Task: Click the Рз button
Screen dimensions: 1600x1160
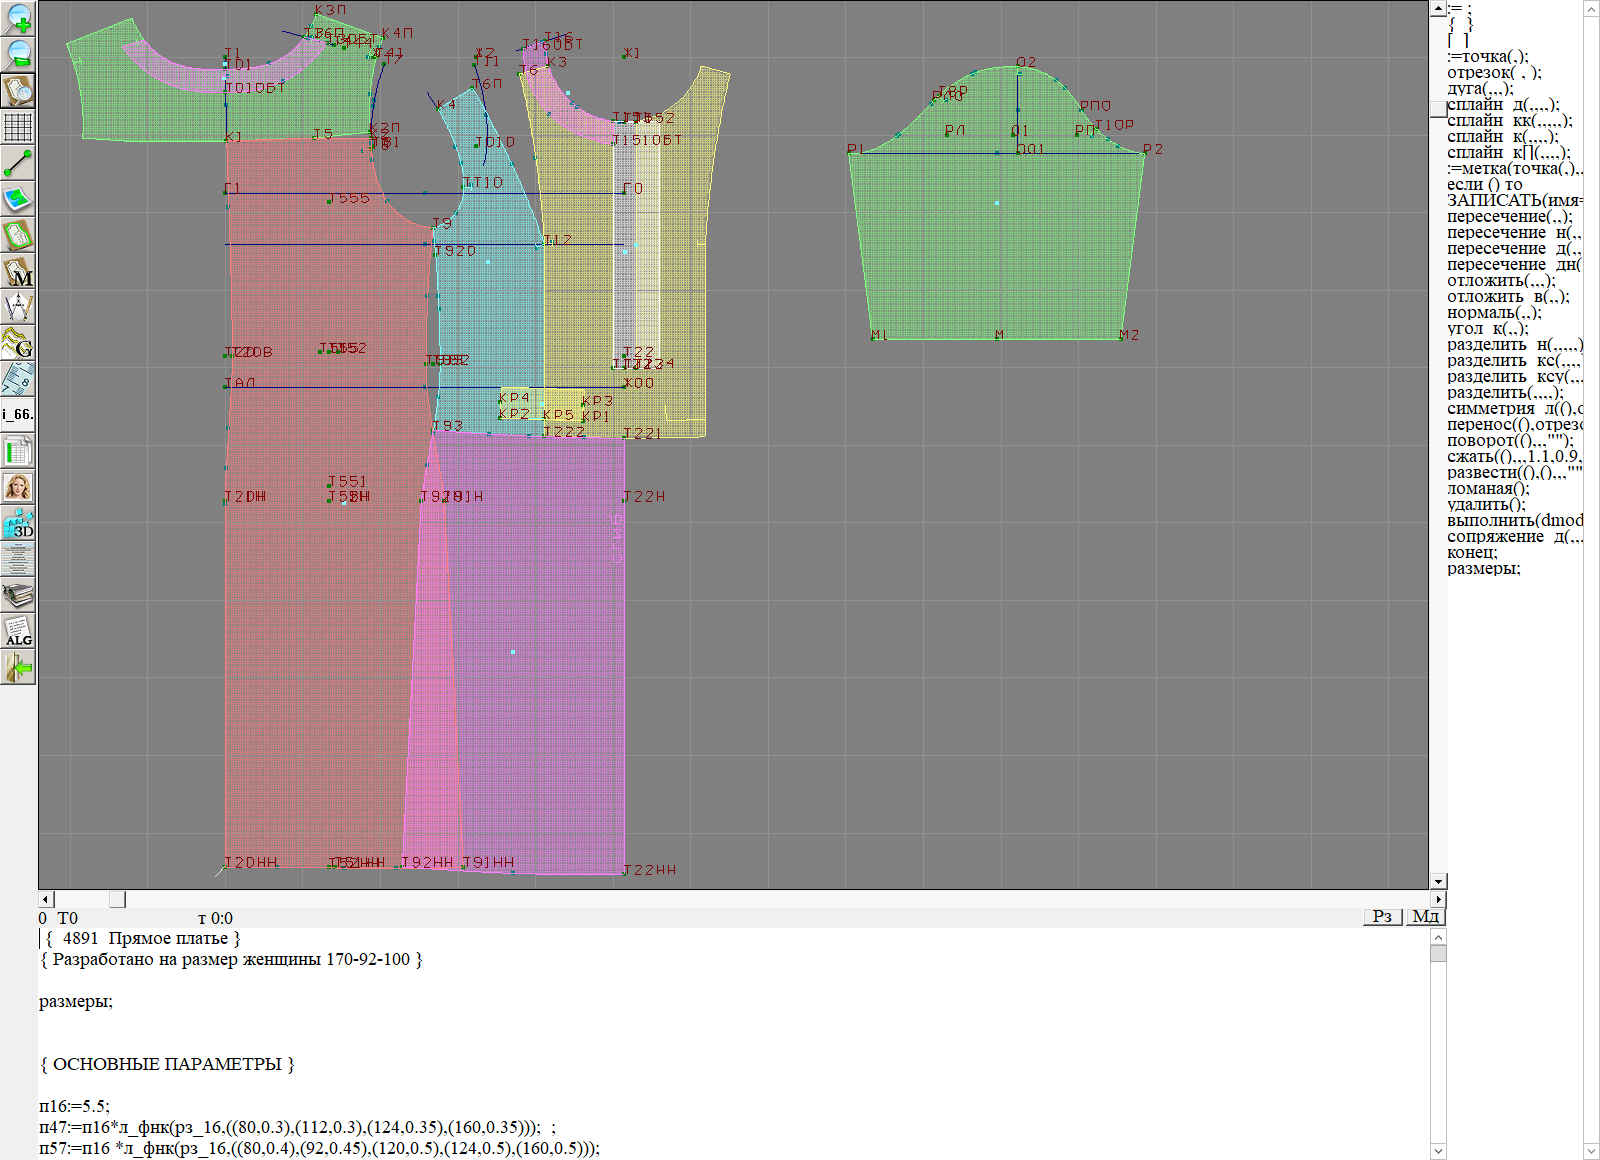Action: click(1382, 917)
